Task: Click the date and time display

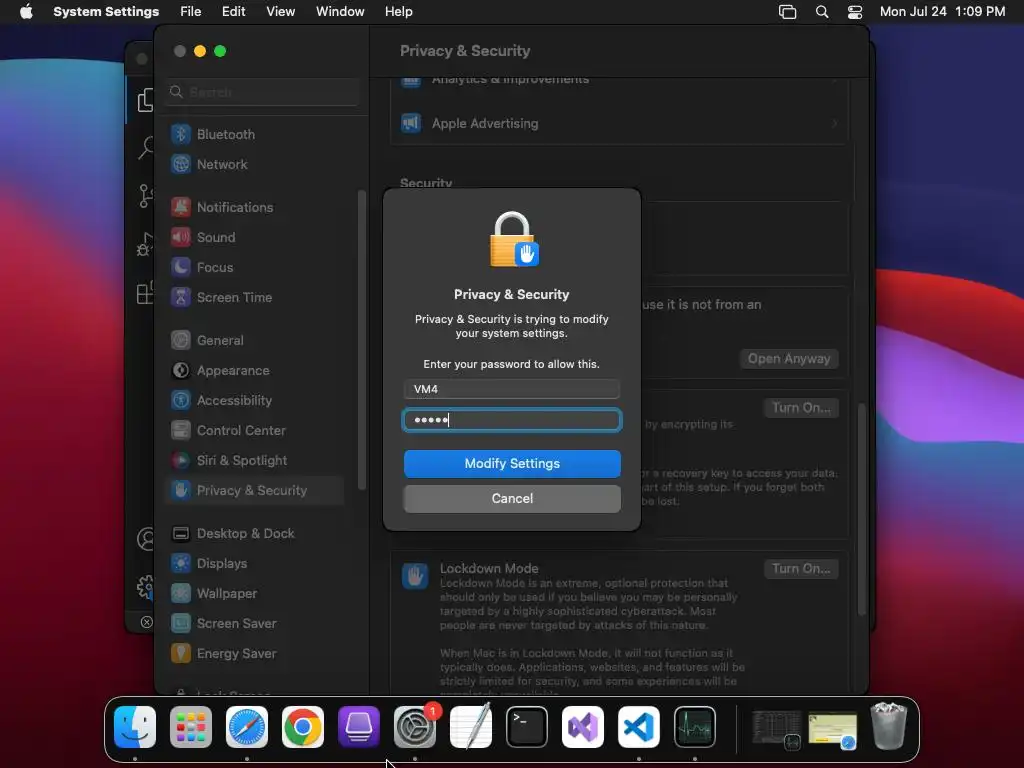Action: [x=942, y=12]
